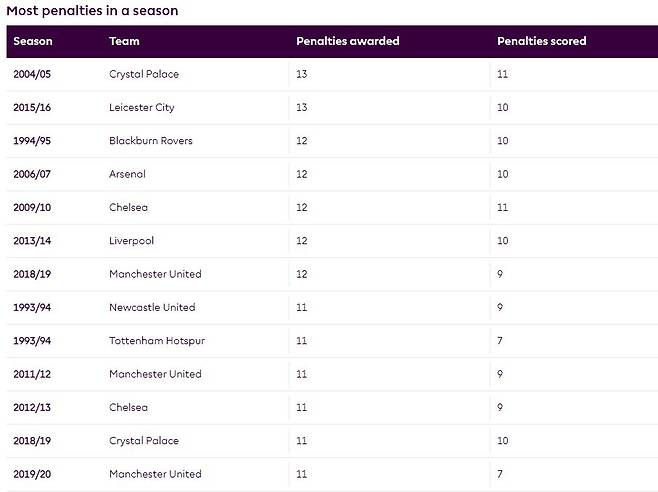Select the Liverpool team name
658x492 pixels.
click(x=131, y=241)
